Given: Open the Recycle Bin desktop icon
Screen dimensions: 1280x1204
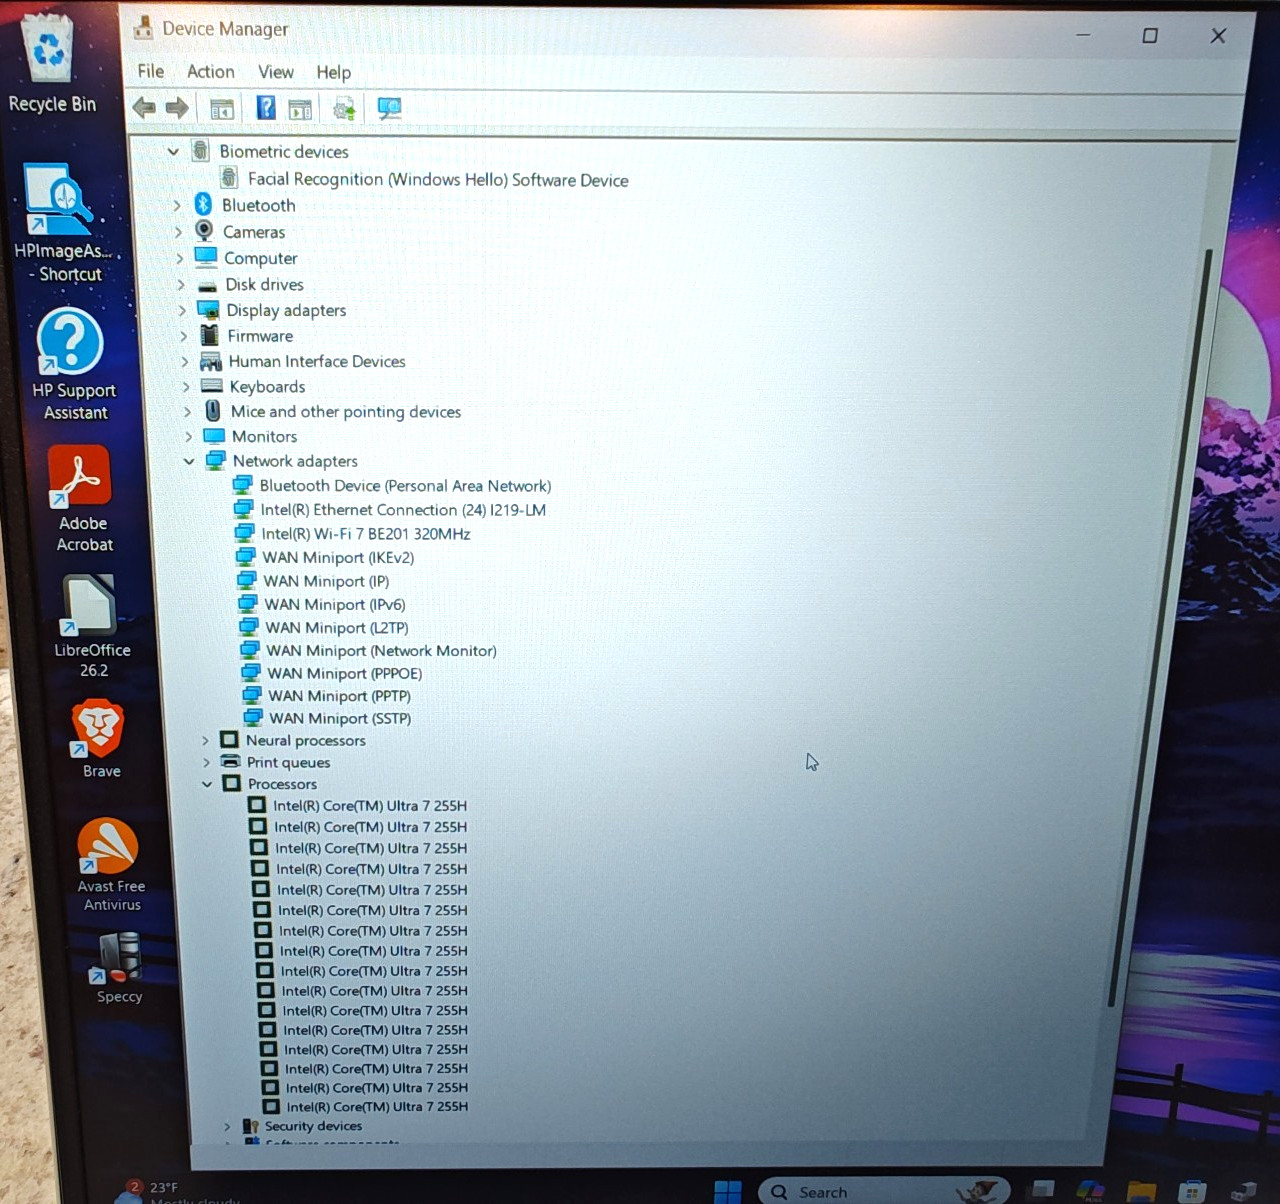Looking at the screenshot, I should click(50, 63).
